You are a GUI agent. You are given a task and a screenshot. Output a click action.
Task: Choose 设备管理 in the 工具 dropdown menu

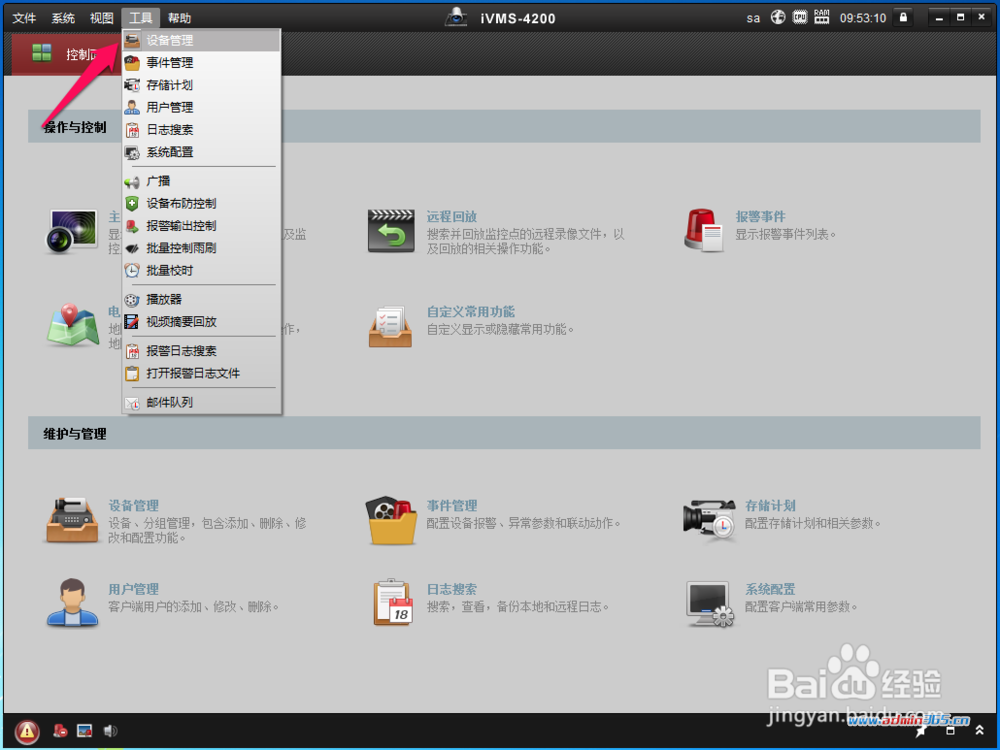click(202, 40)
